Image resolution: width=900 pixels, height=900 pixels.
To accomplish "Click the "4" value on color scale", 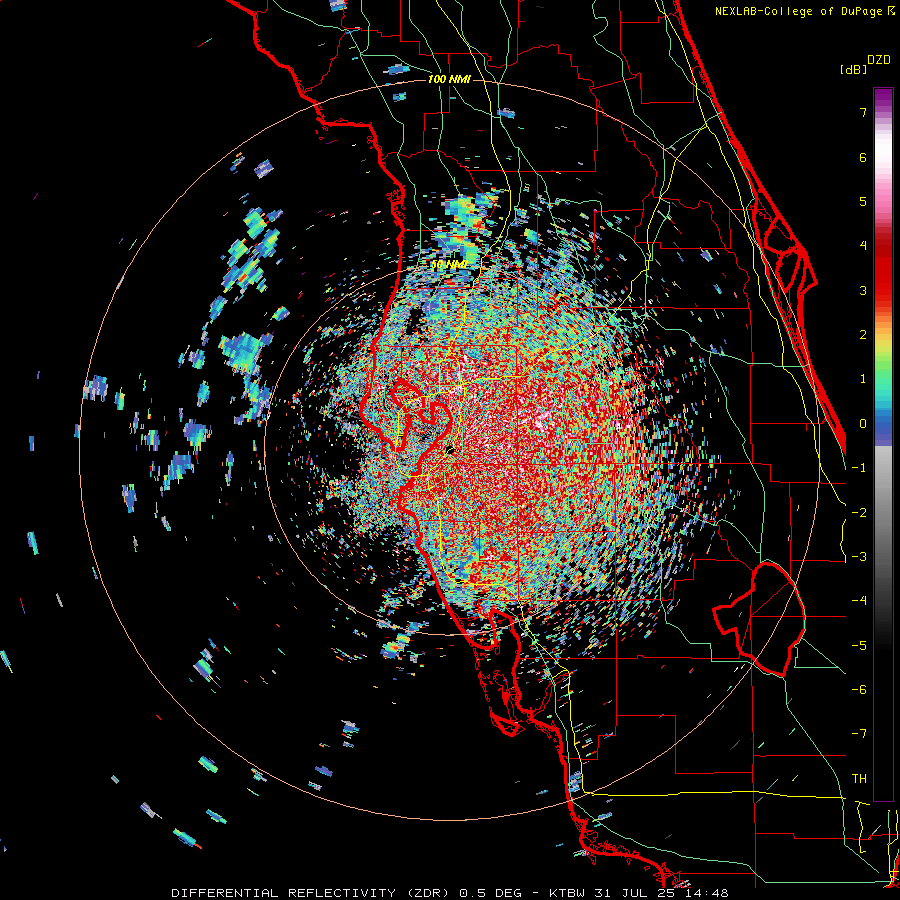I will tap(863, 246).
